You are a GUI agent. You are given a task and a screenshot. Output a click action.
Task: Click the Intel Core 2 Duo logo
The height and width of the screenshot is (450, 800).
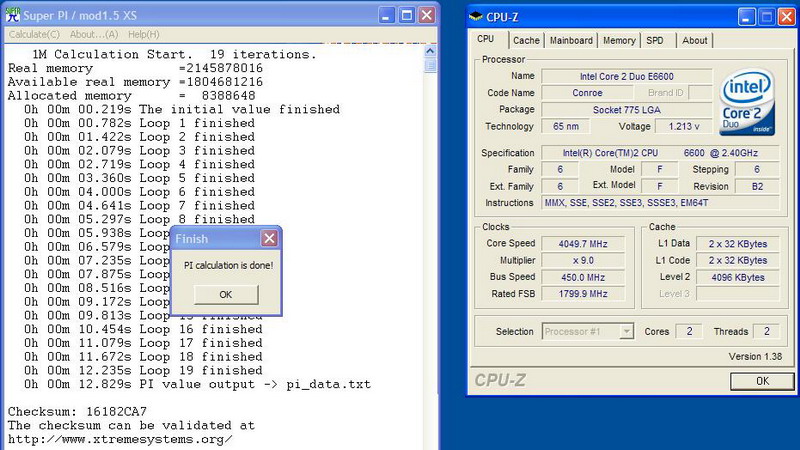pos(747,102)
